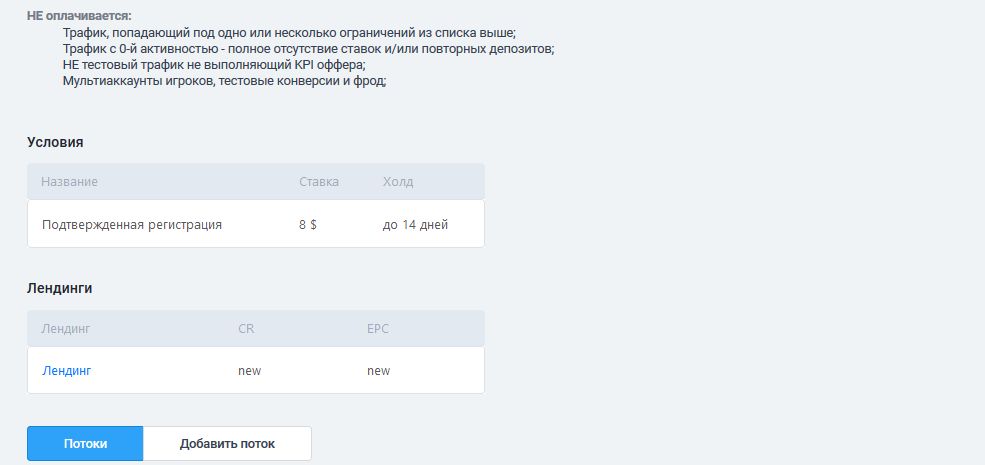985x465 pixels.
Task: Click the Добавить поток button
Action: 227,443
